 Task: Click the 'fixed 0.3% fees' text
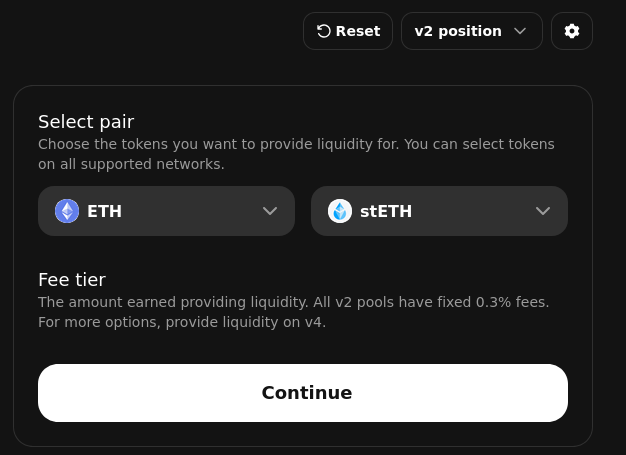(493, 302)
